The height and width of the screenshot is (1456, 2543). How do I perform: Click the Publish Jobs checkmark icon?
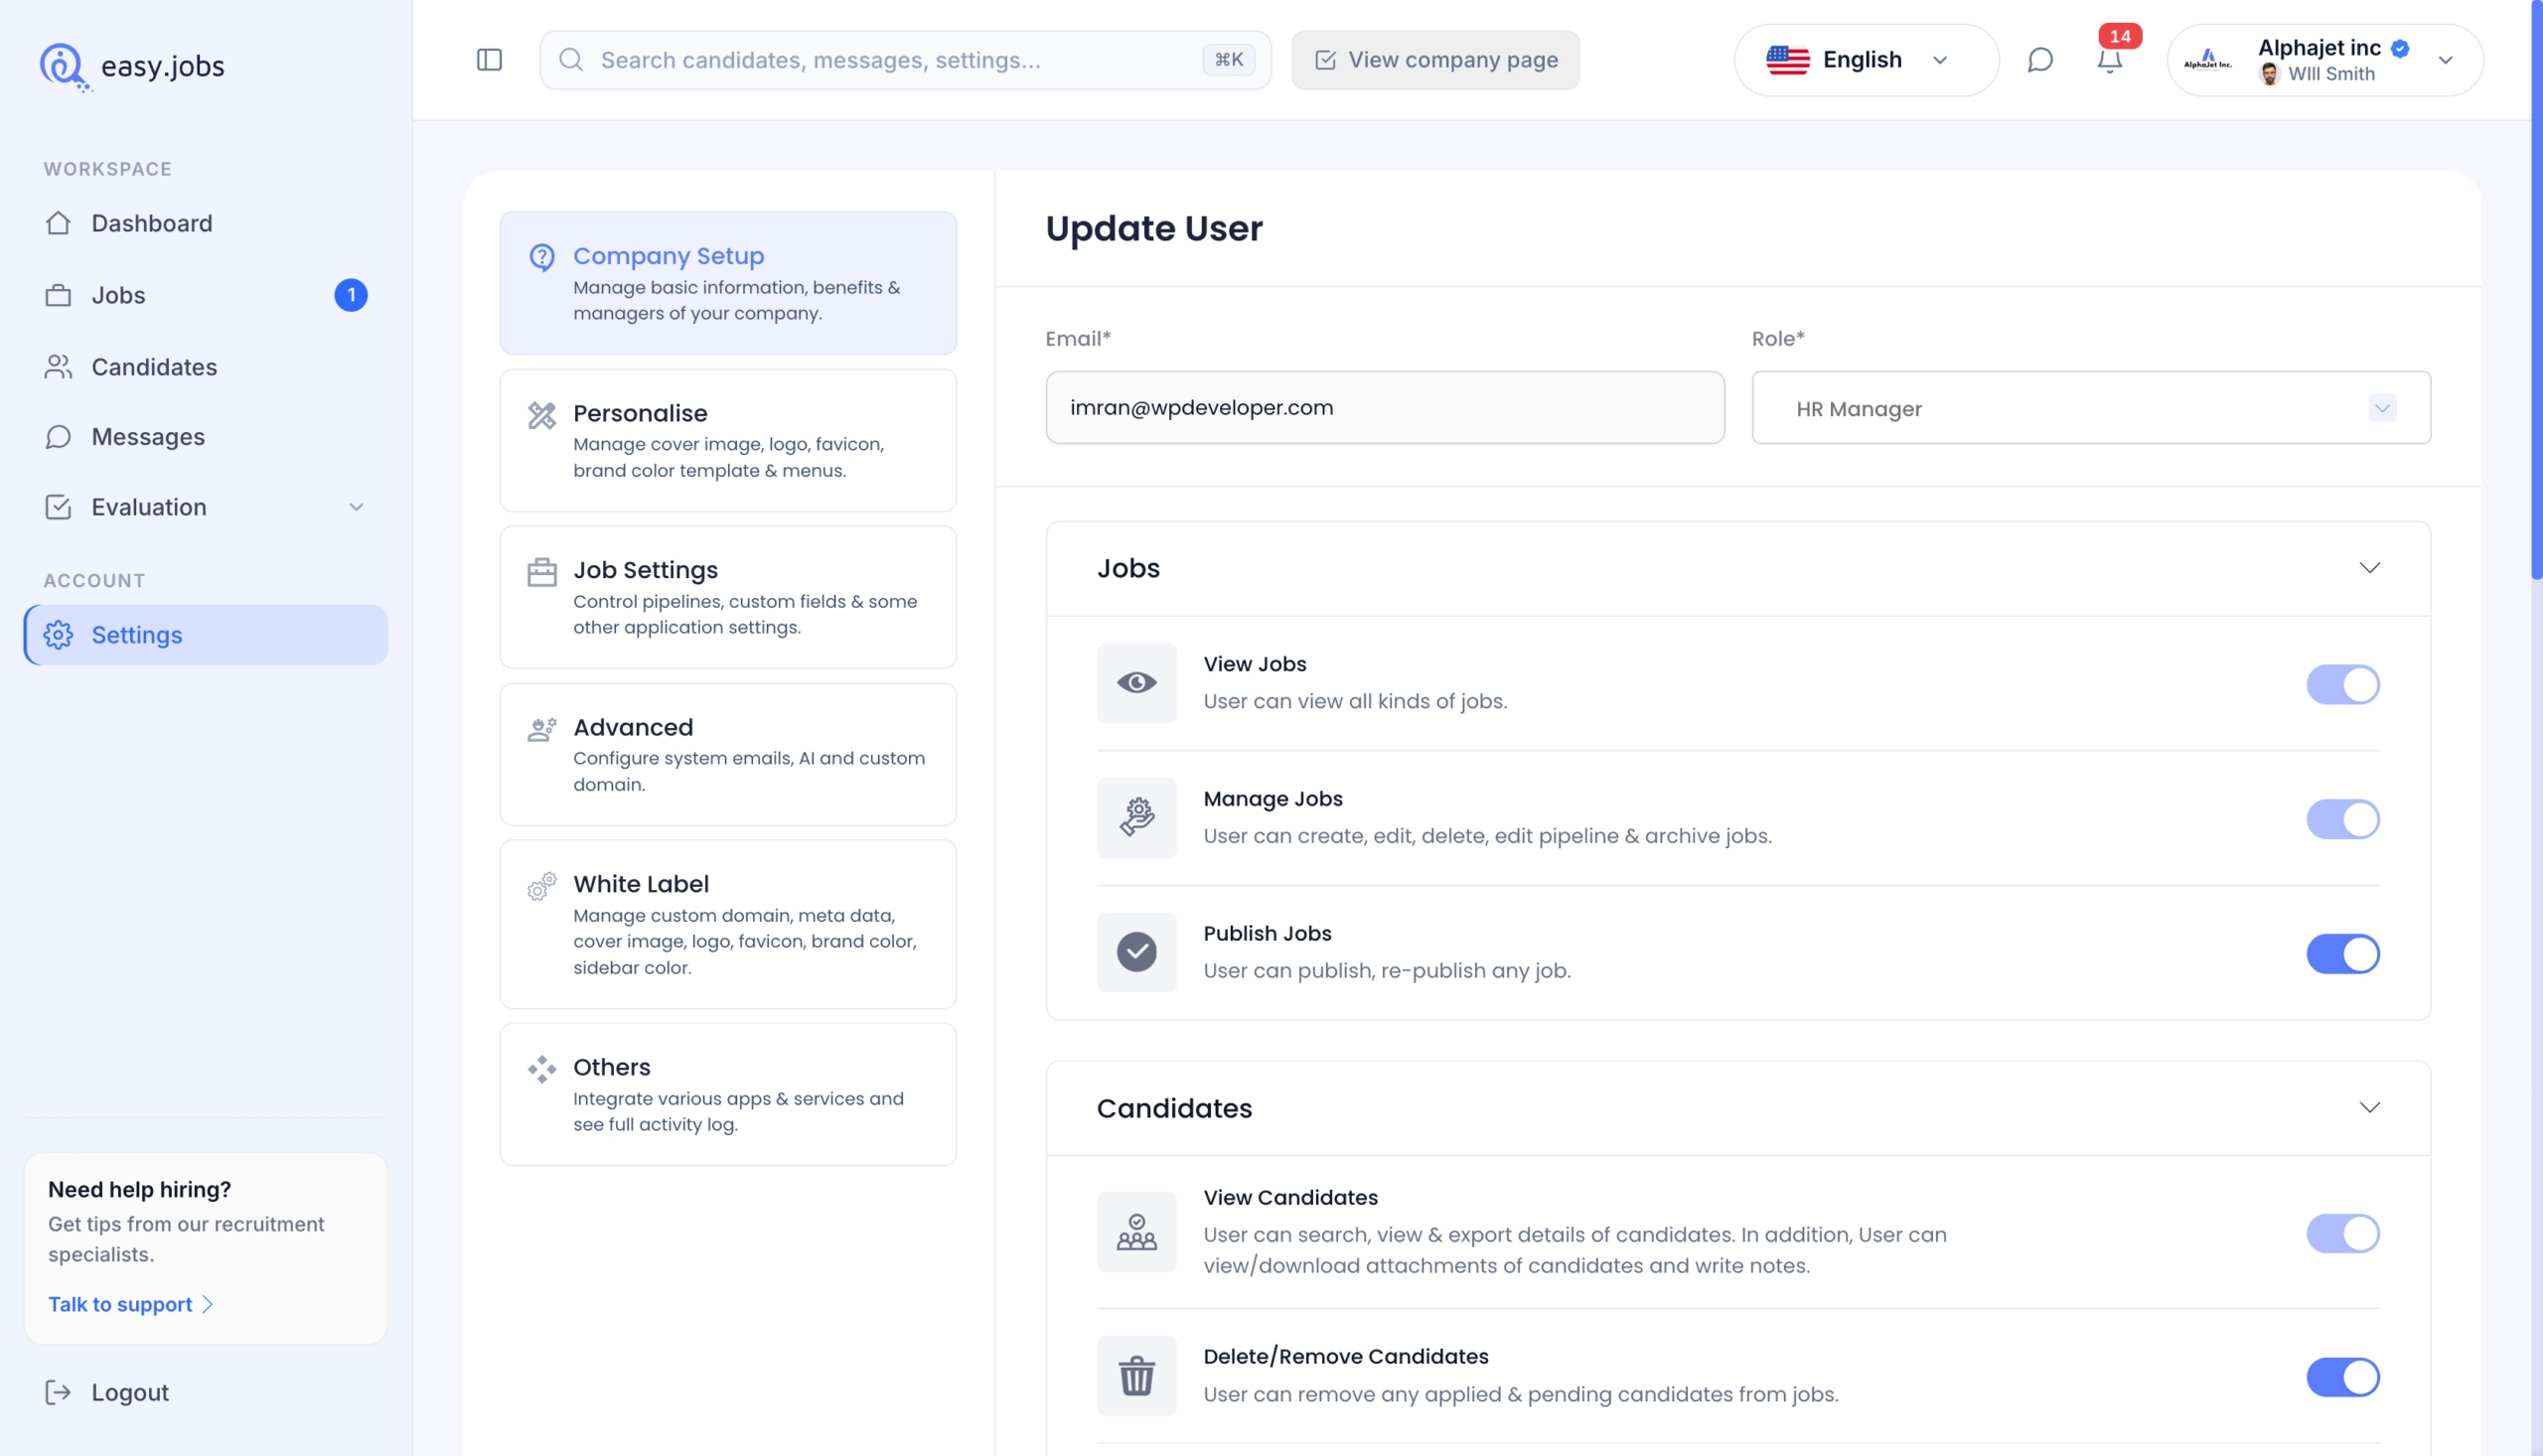(1137, 952)
